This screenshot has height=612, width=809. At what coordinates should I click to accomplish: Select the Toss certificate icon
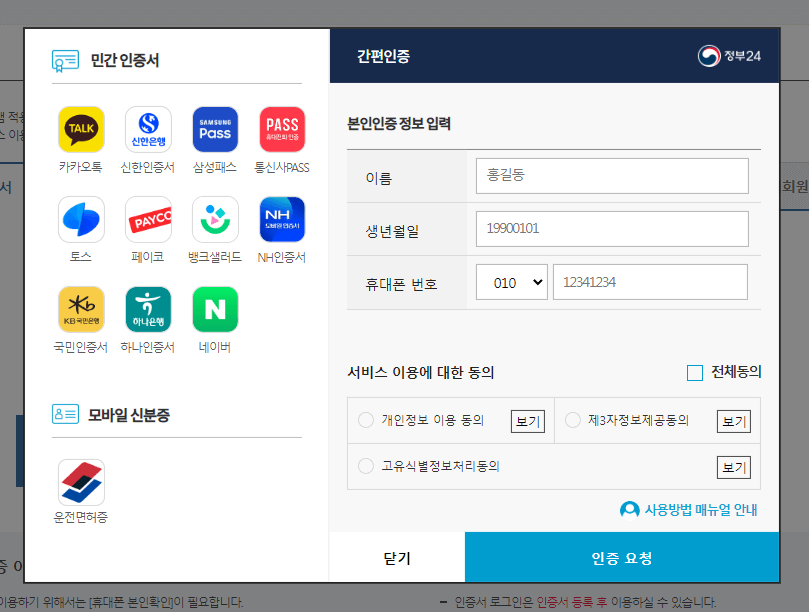81,219
